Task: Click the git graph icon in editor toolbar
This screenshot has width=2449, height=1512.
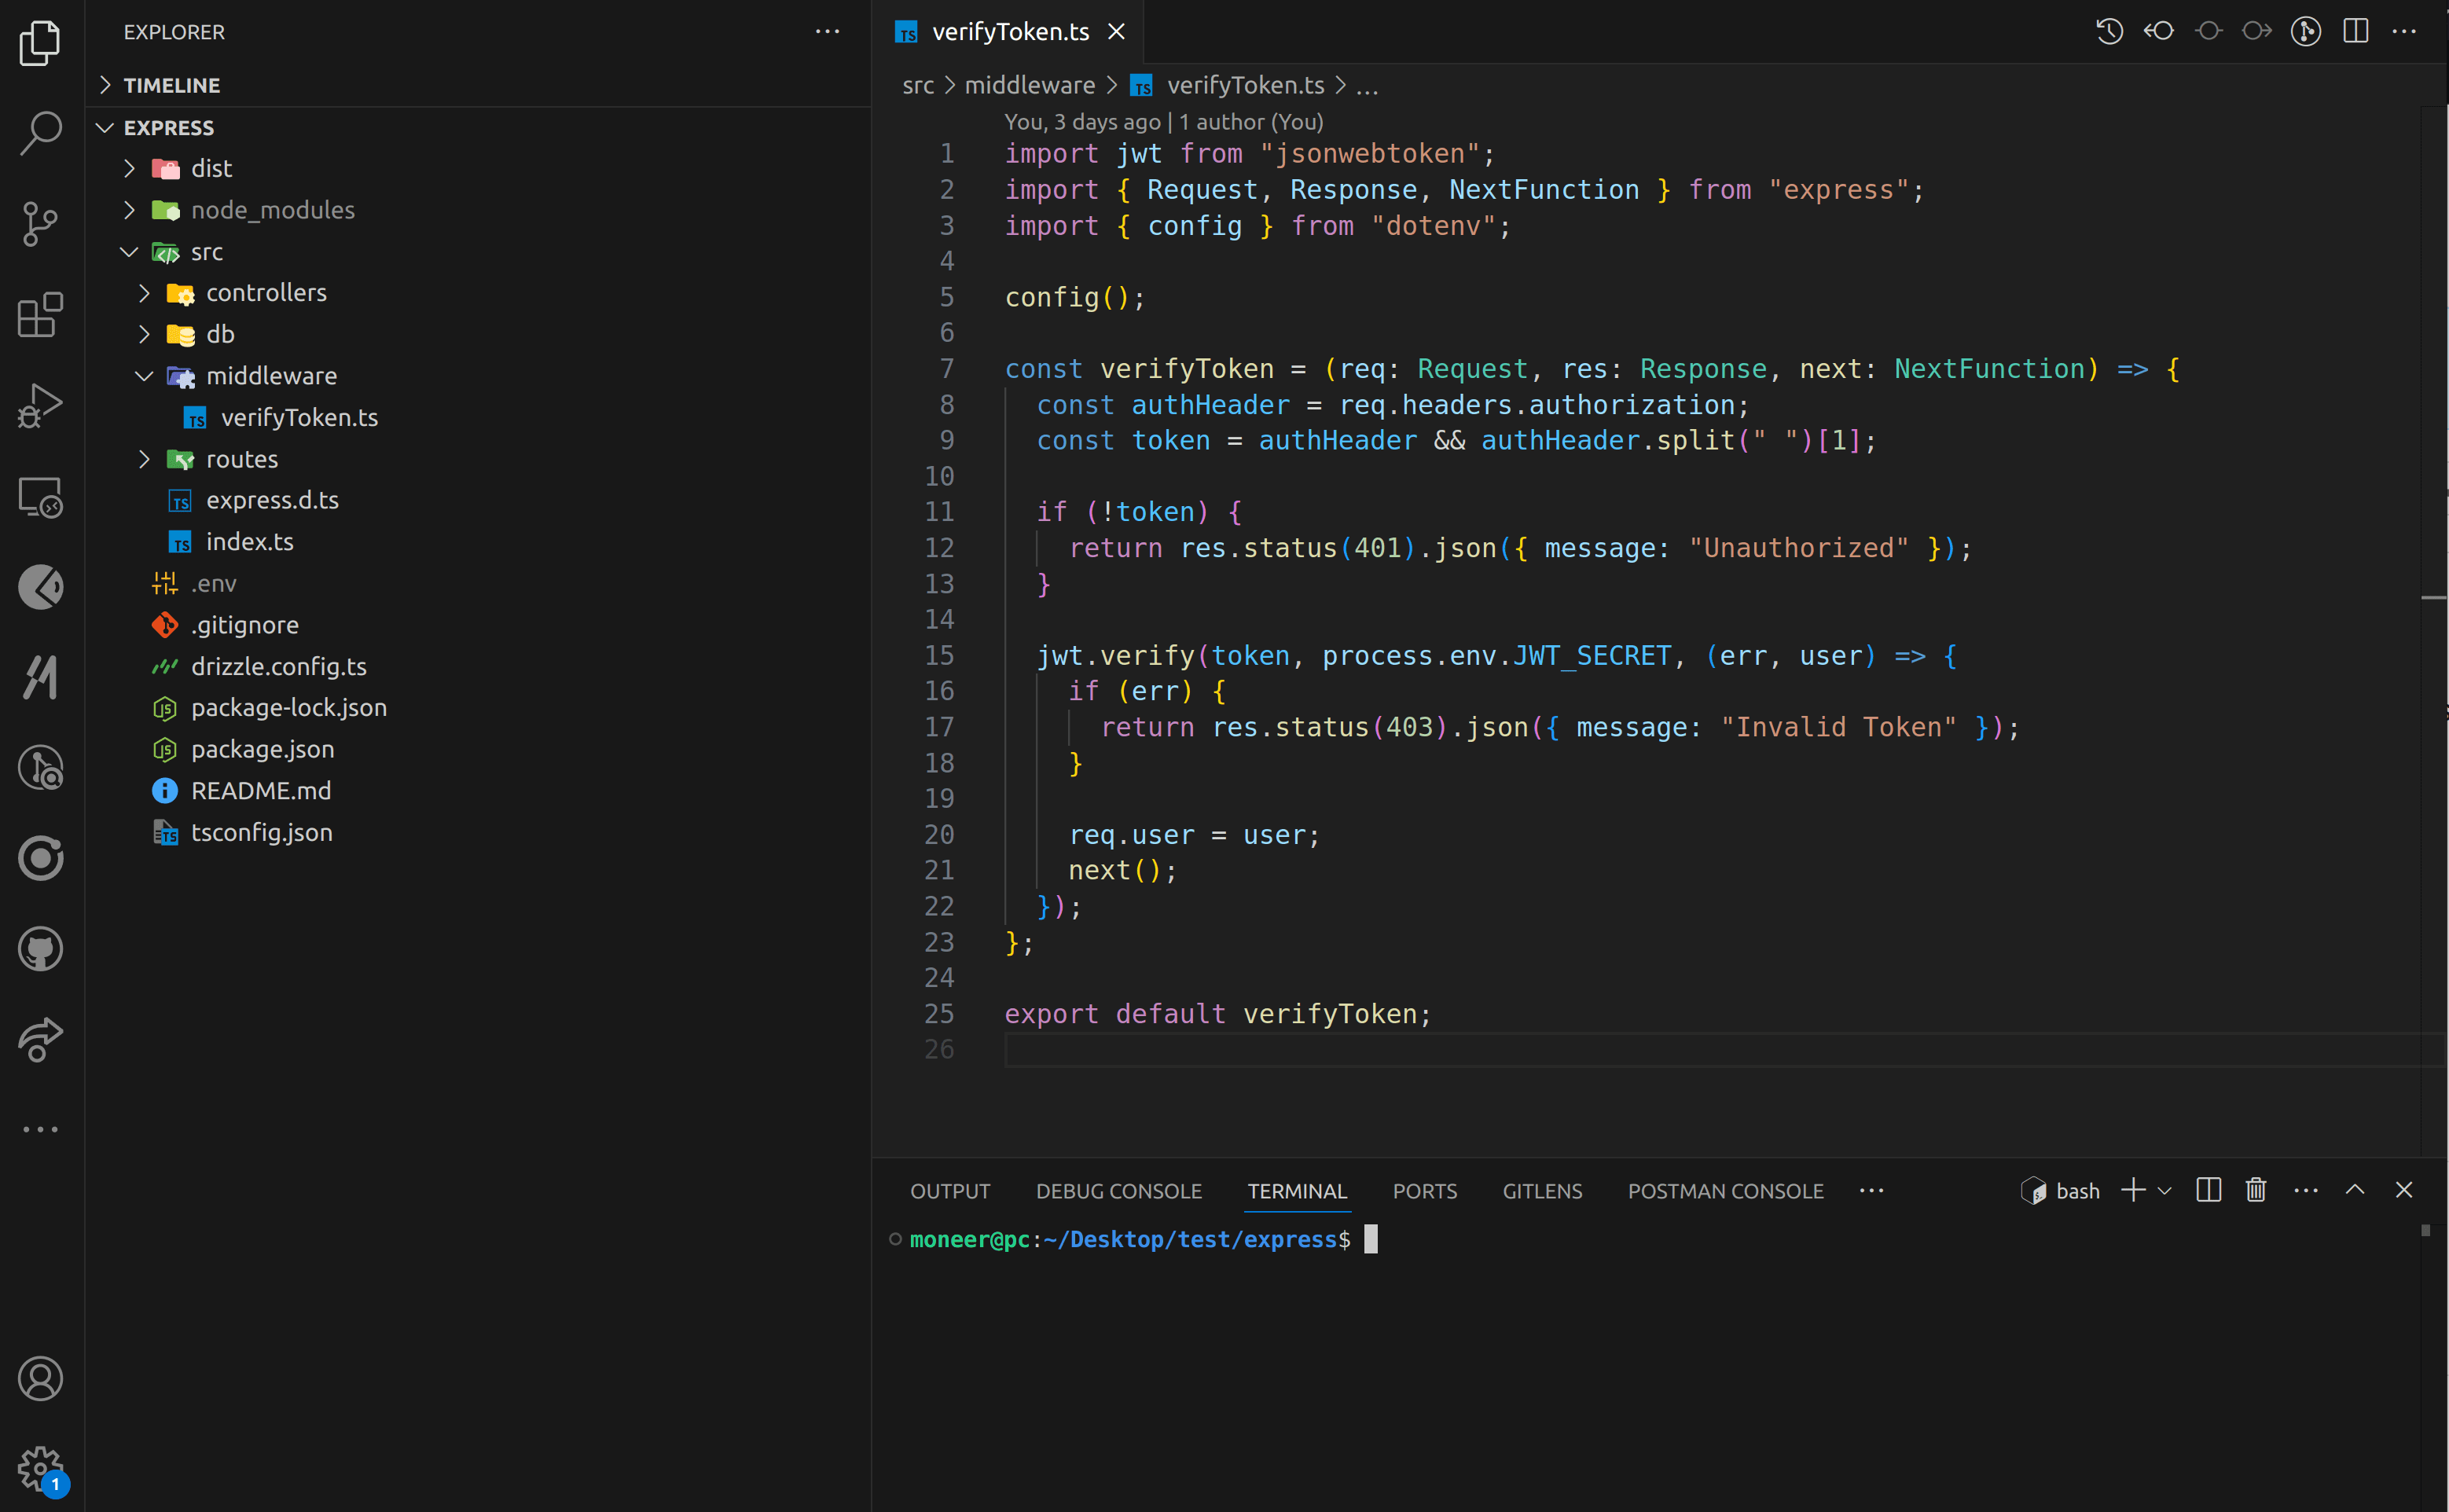Action: click(2306, 31)
